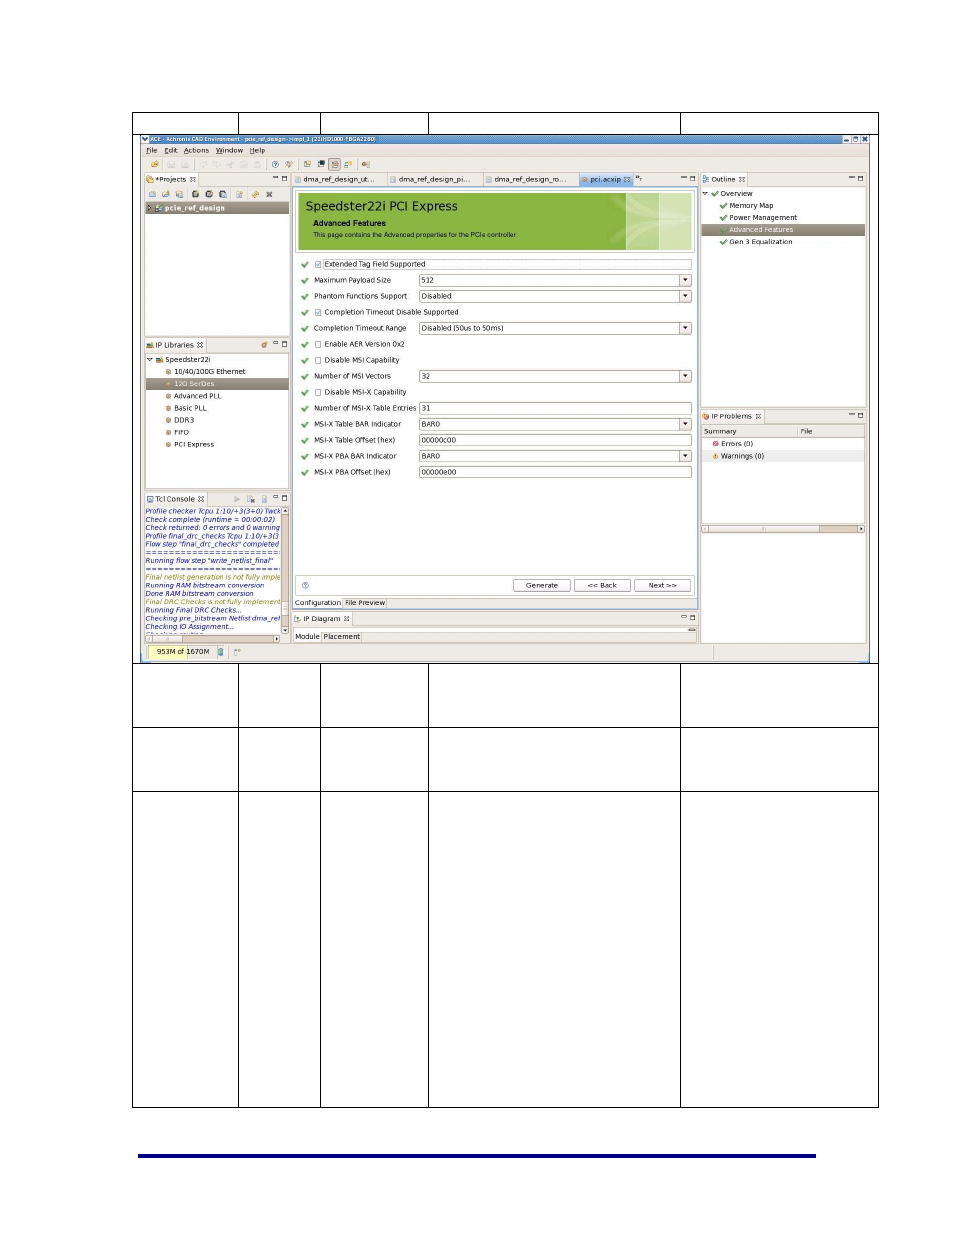The image size is (954, 1235).
Task: Open the dma_ref_design_ut editor tab
Action: click(x=338, y=180)
